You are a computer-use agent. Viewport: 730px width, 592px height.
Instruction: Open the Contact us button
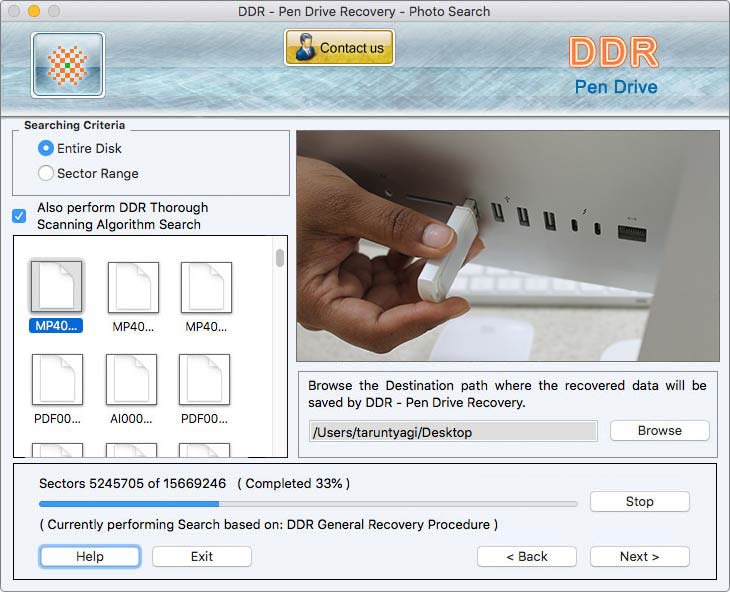click(339, 47)
